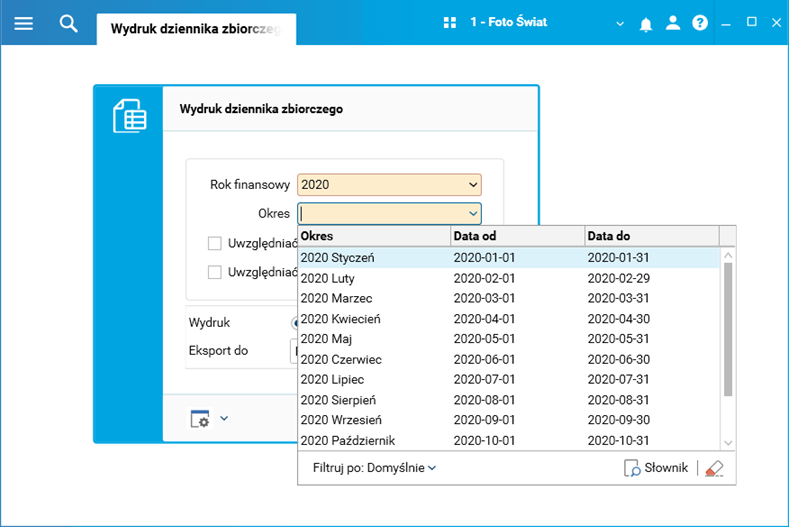
Task: Collapse the Okres dropdown arrow
Action: pyautogui.click(x=473, y=213)
